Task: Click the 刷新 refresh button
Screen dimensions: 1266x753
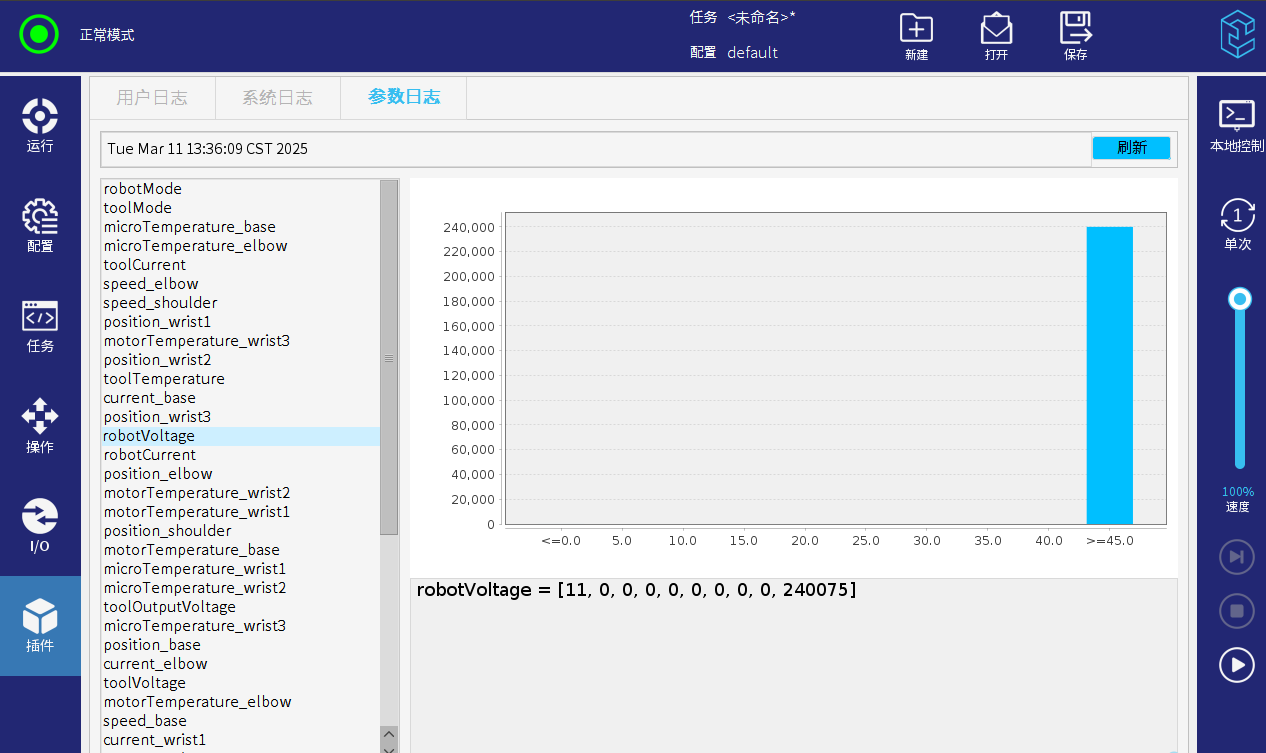Action: 1131,148
